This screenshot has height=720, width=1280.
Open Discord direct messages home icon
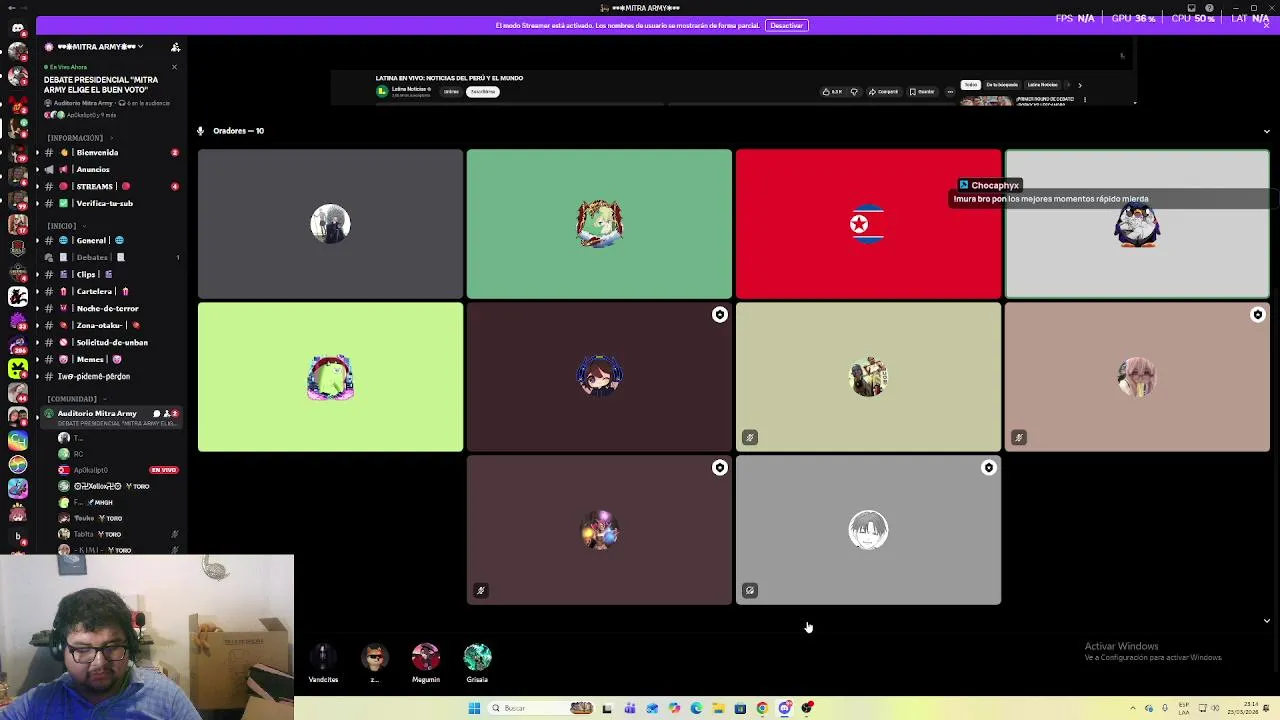18,28
